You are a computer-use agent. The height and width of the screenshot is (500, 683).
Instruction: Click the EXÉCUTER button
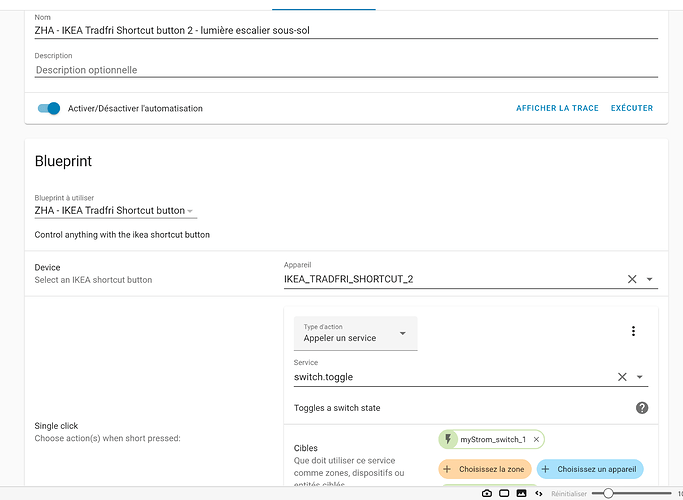(632, 108)
